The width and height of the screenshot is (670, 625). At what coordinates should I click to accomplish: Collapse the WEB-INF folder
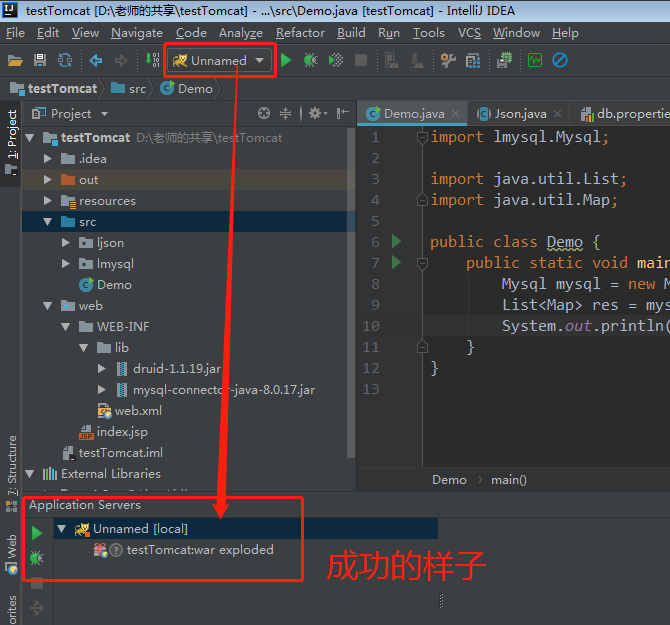66,327
